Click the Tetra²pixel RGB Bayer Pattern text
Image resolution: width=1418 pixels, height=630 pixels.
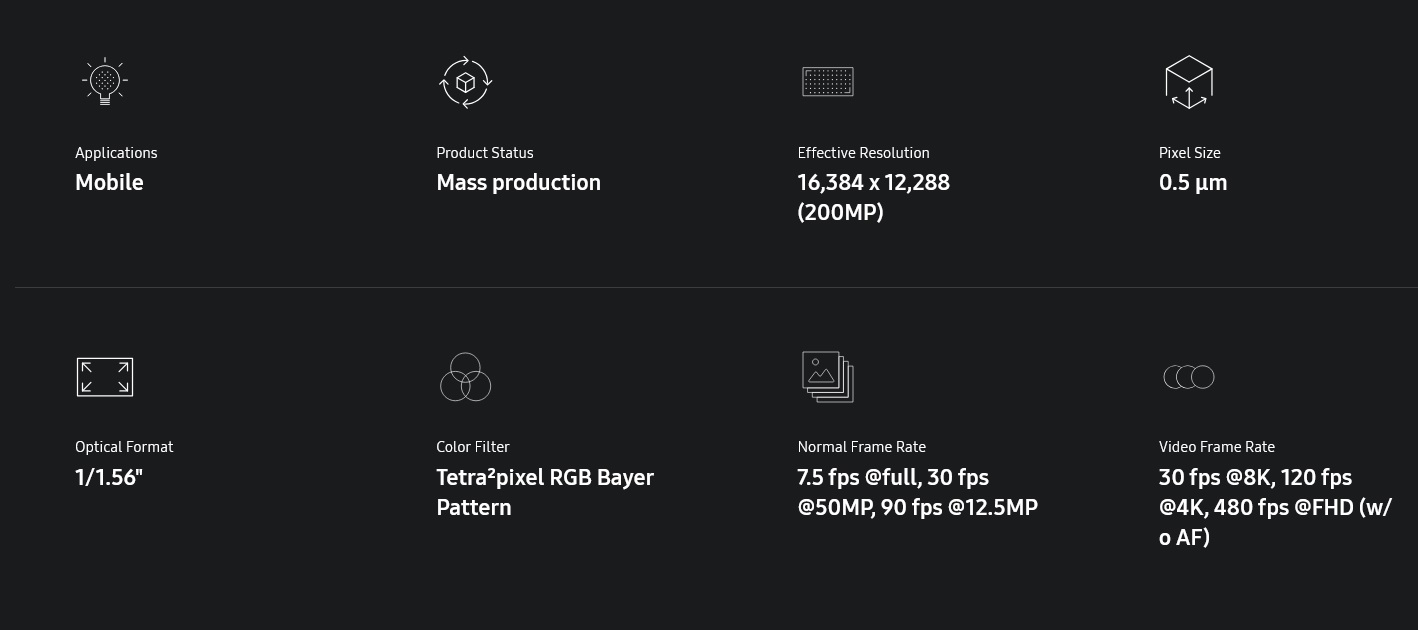pyautogui.click(x=544, y=492)
